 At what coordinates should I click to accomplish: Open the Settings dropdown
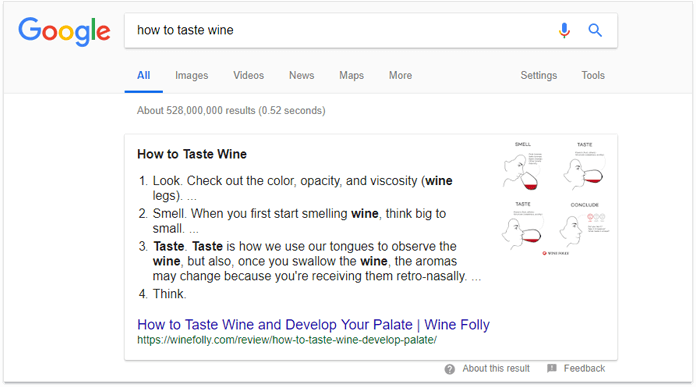click(x=538, y=75)
